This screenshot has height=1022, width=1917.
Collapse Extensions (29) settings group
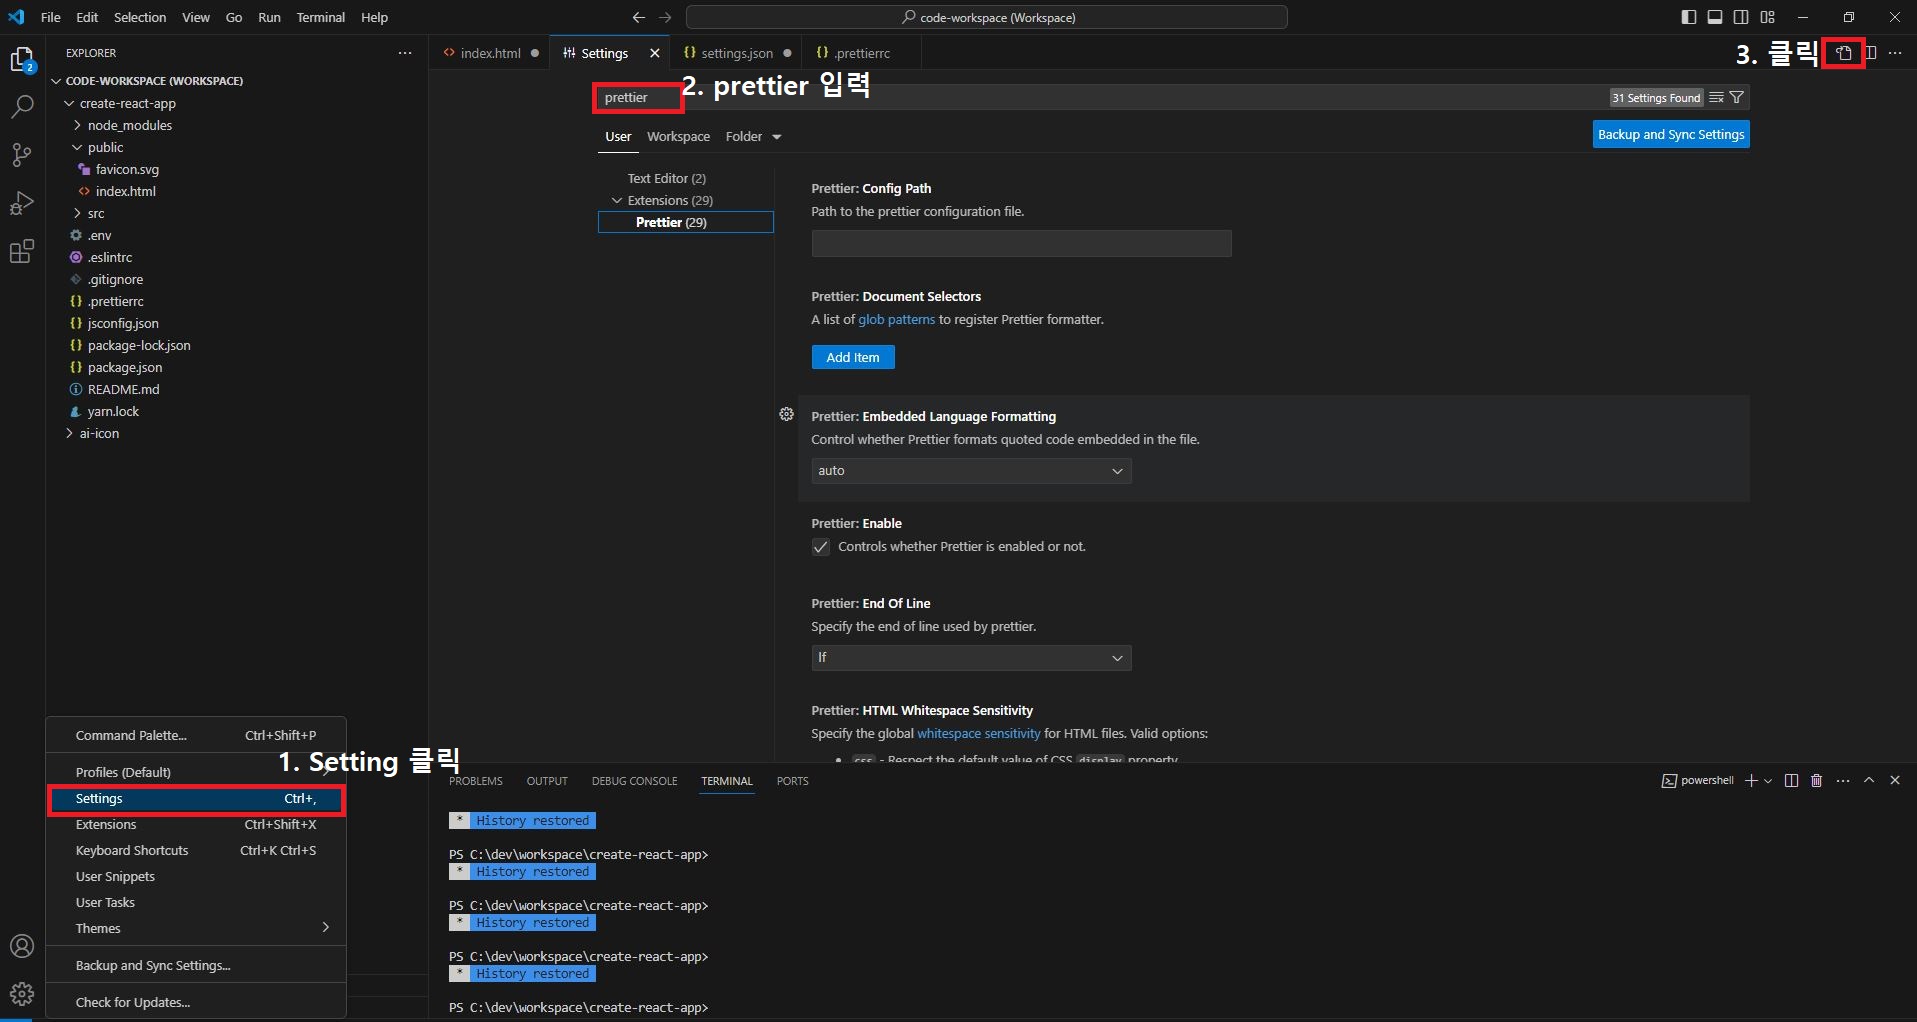tap(617, 200)
